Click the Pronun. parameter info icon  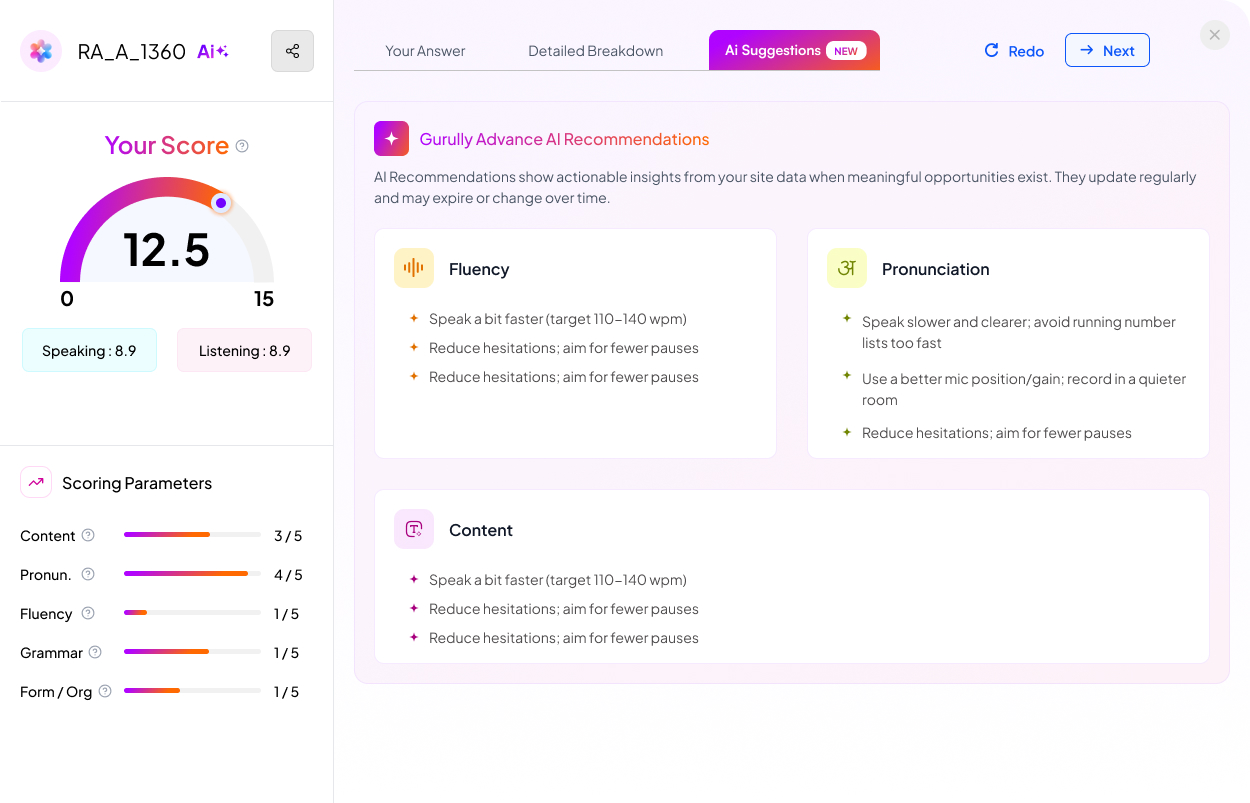click(x=88, y=574)
